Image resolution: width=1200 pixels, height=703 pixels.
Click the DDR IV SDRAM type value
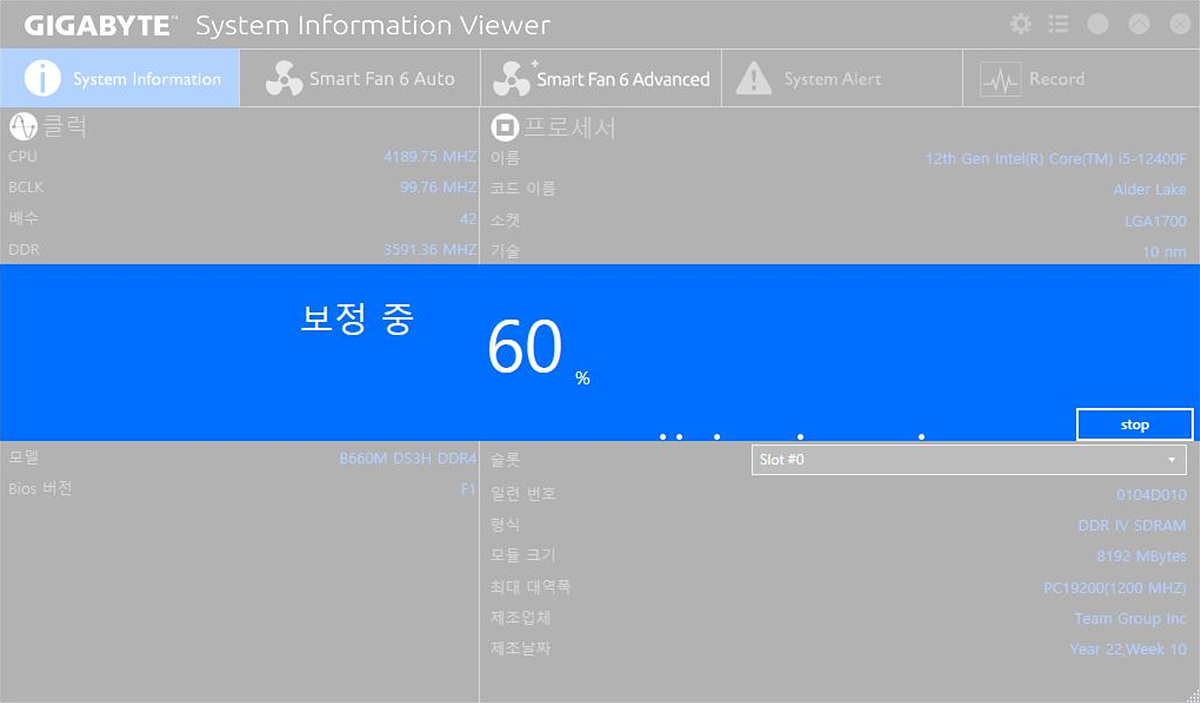pos(1132,525)
